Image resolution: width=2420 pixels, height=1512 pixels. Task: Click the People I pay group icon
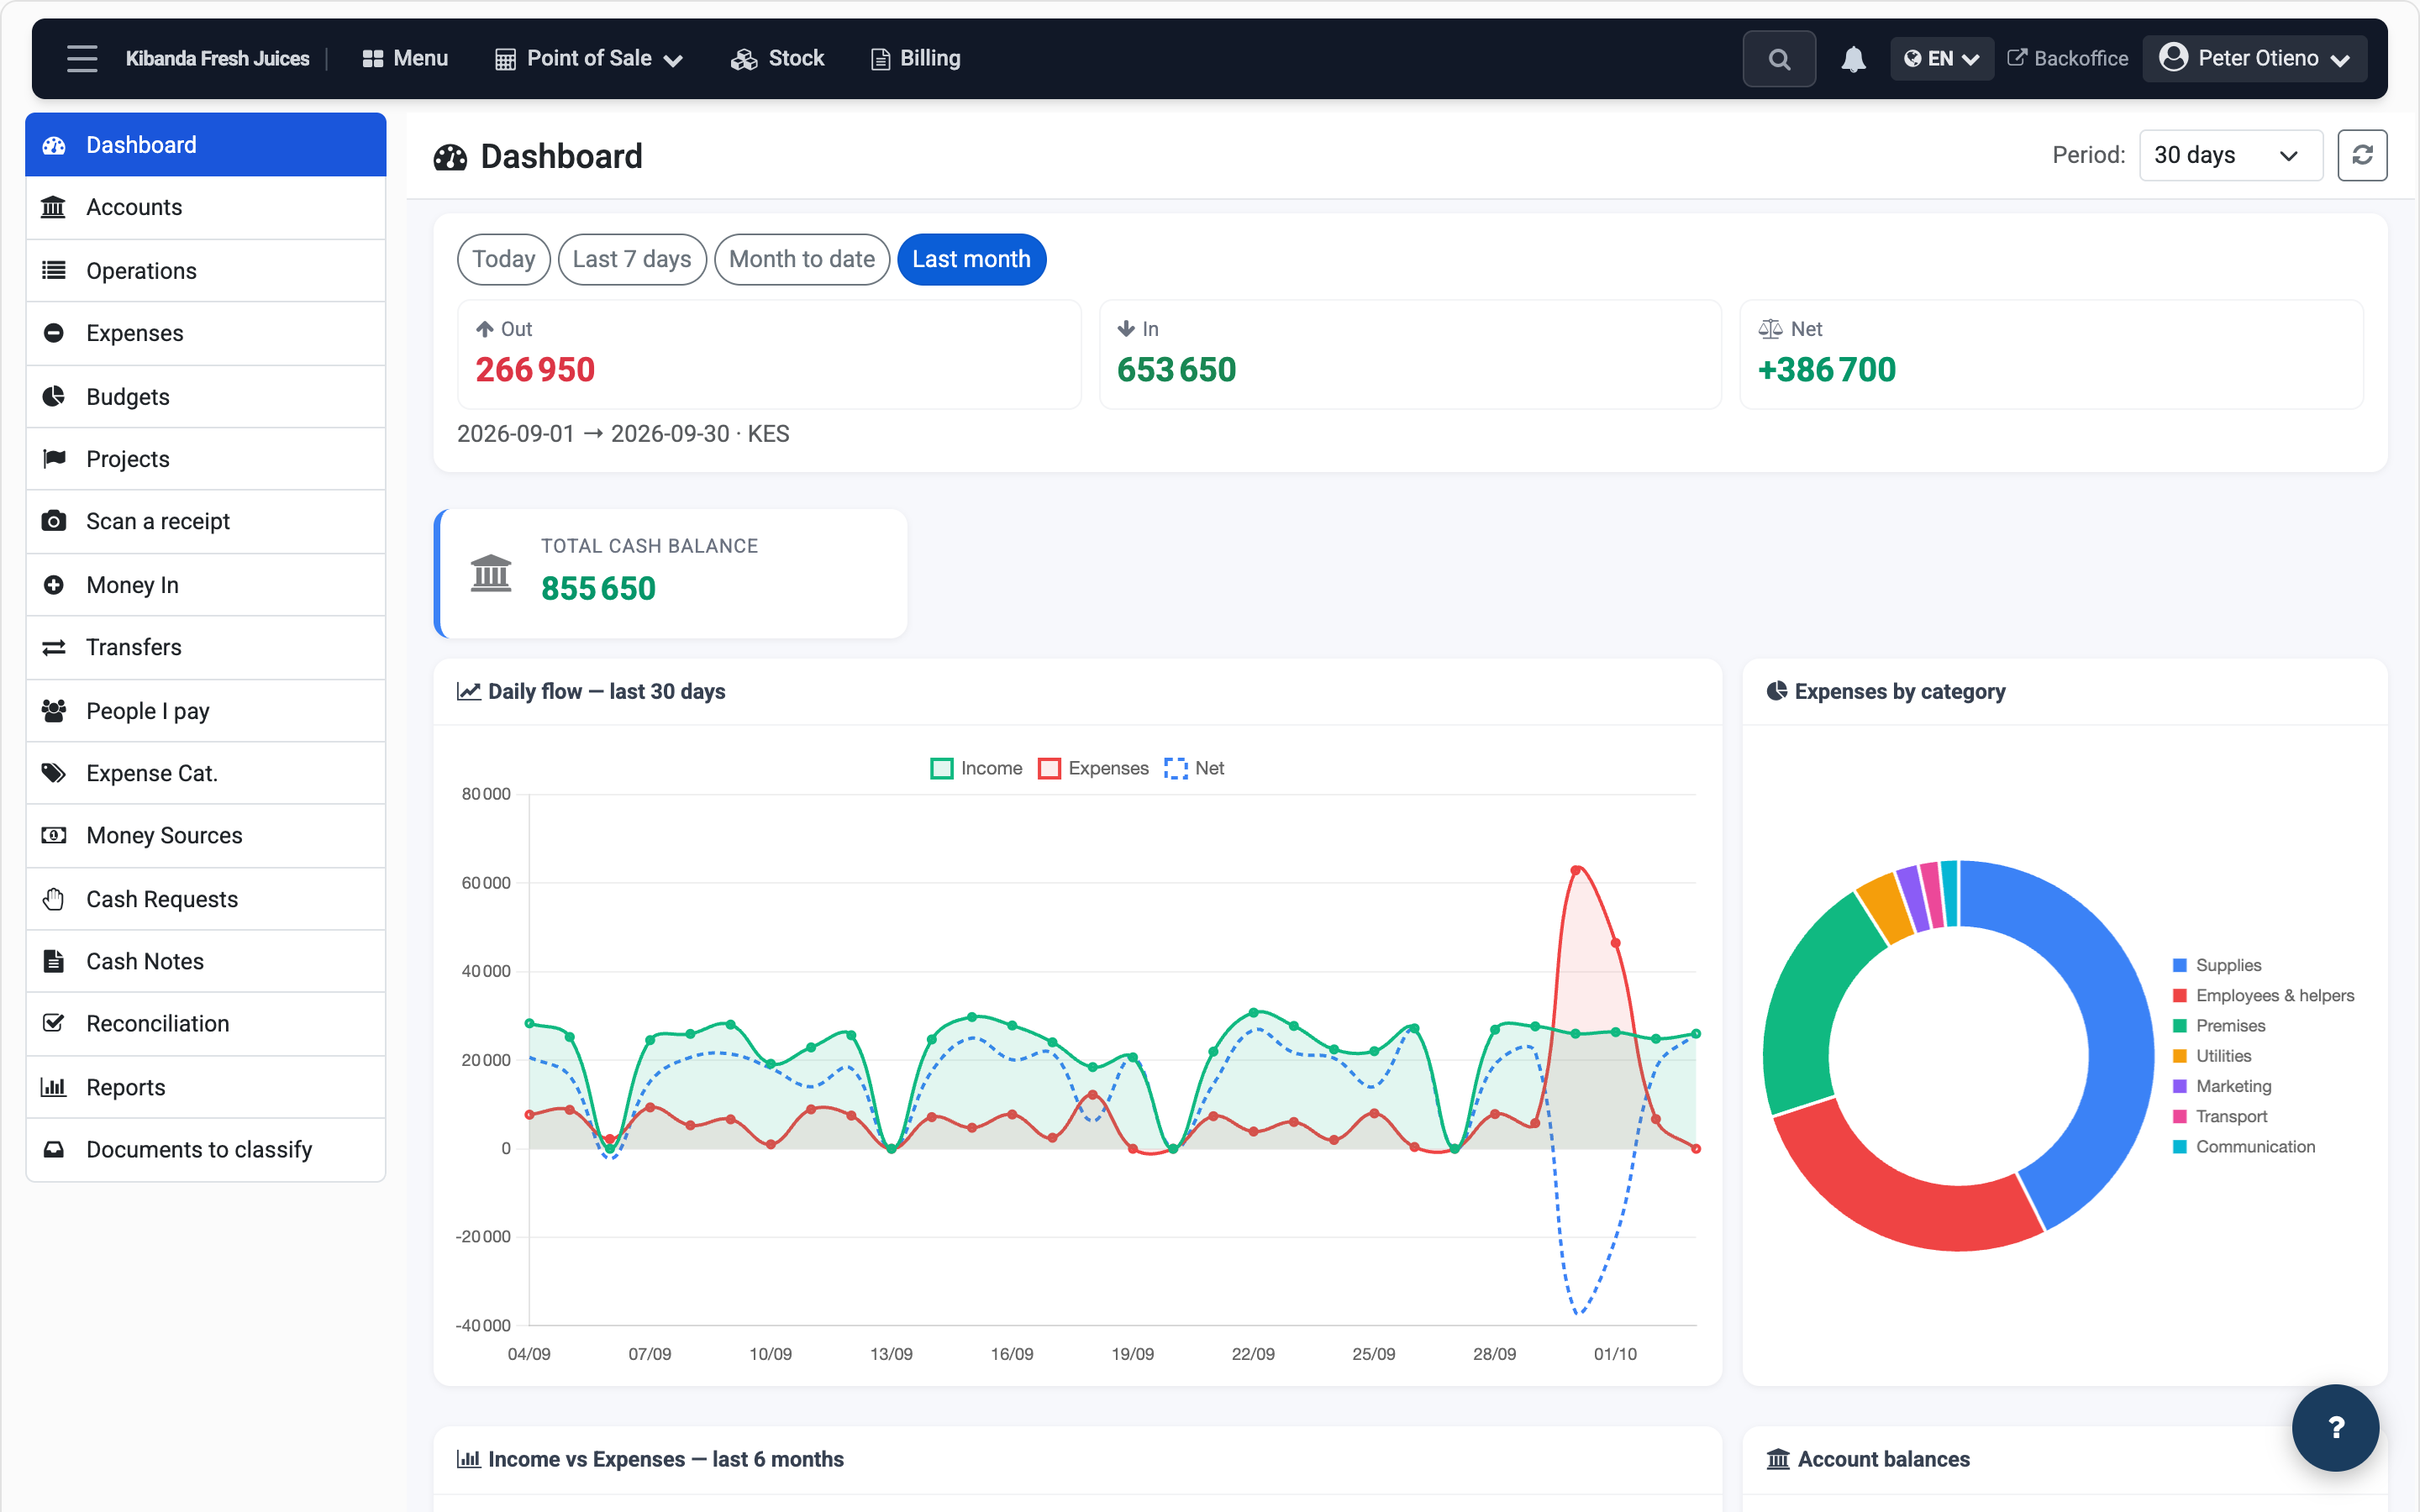(54, 711)
